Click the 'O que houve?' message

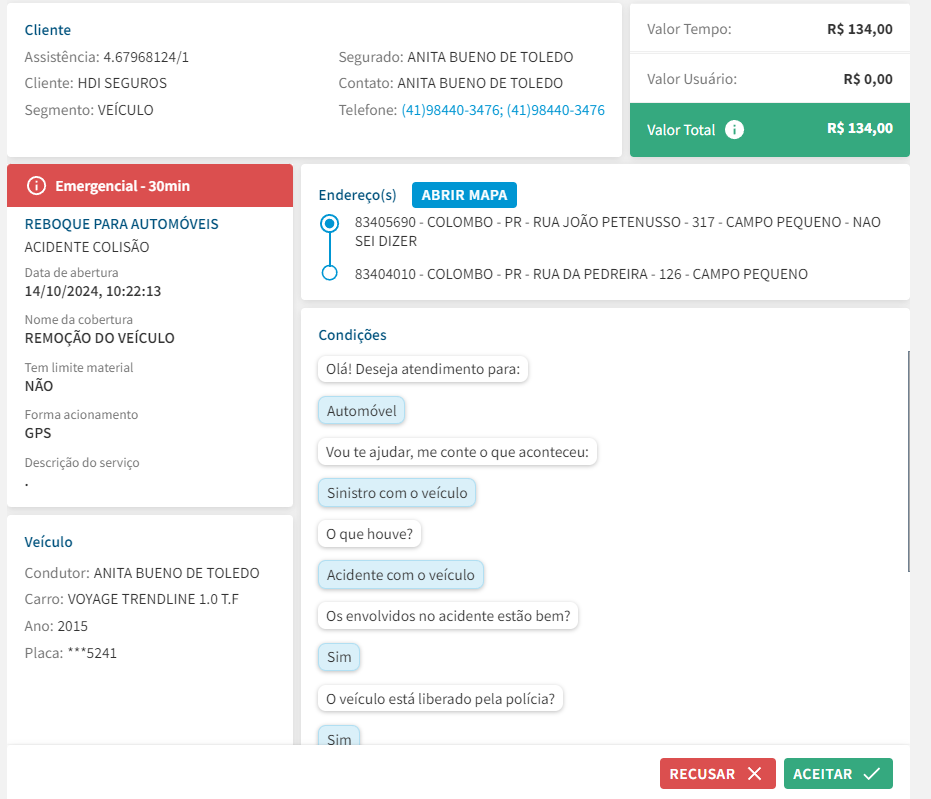click(x=369, y=534)
